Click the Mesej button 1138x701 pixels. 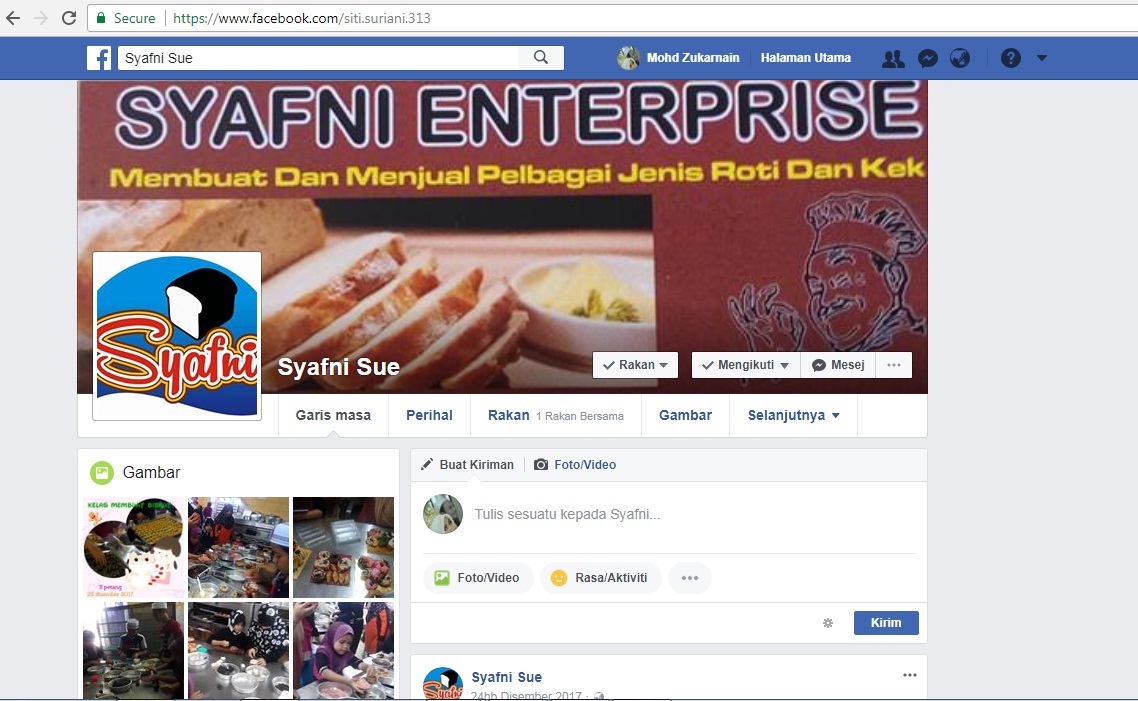[x=838, y=365]
